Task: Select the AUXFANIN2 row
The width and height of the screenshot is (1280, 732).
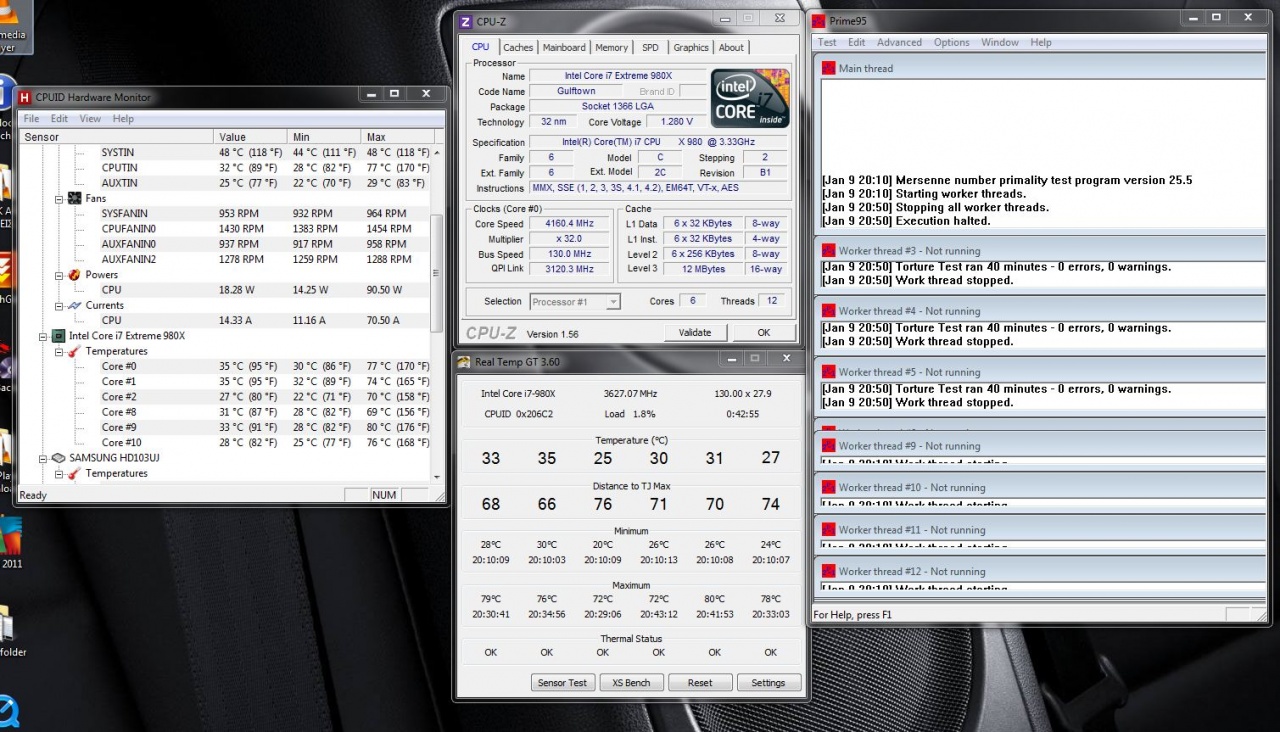Action: point(225,259)
